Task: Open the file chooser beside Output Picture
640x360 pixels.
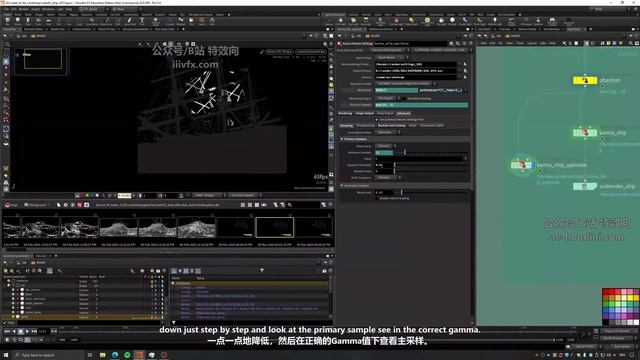Action: [x=465, y=71]
